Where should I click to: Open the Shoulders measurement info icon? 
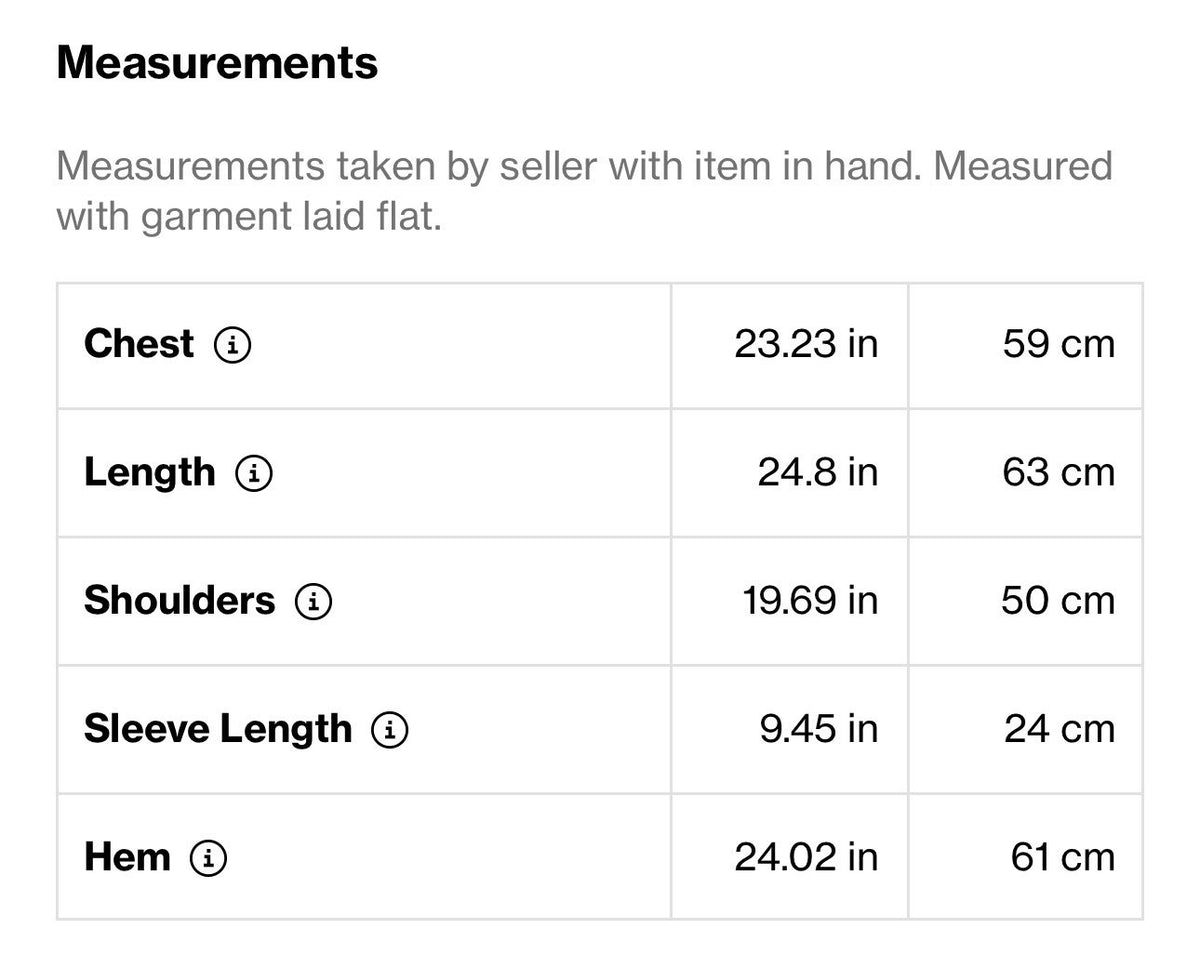point(314,601)
